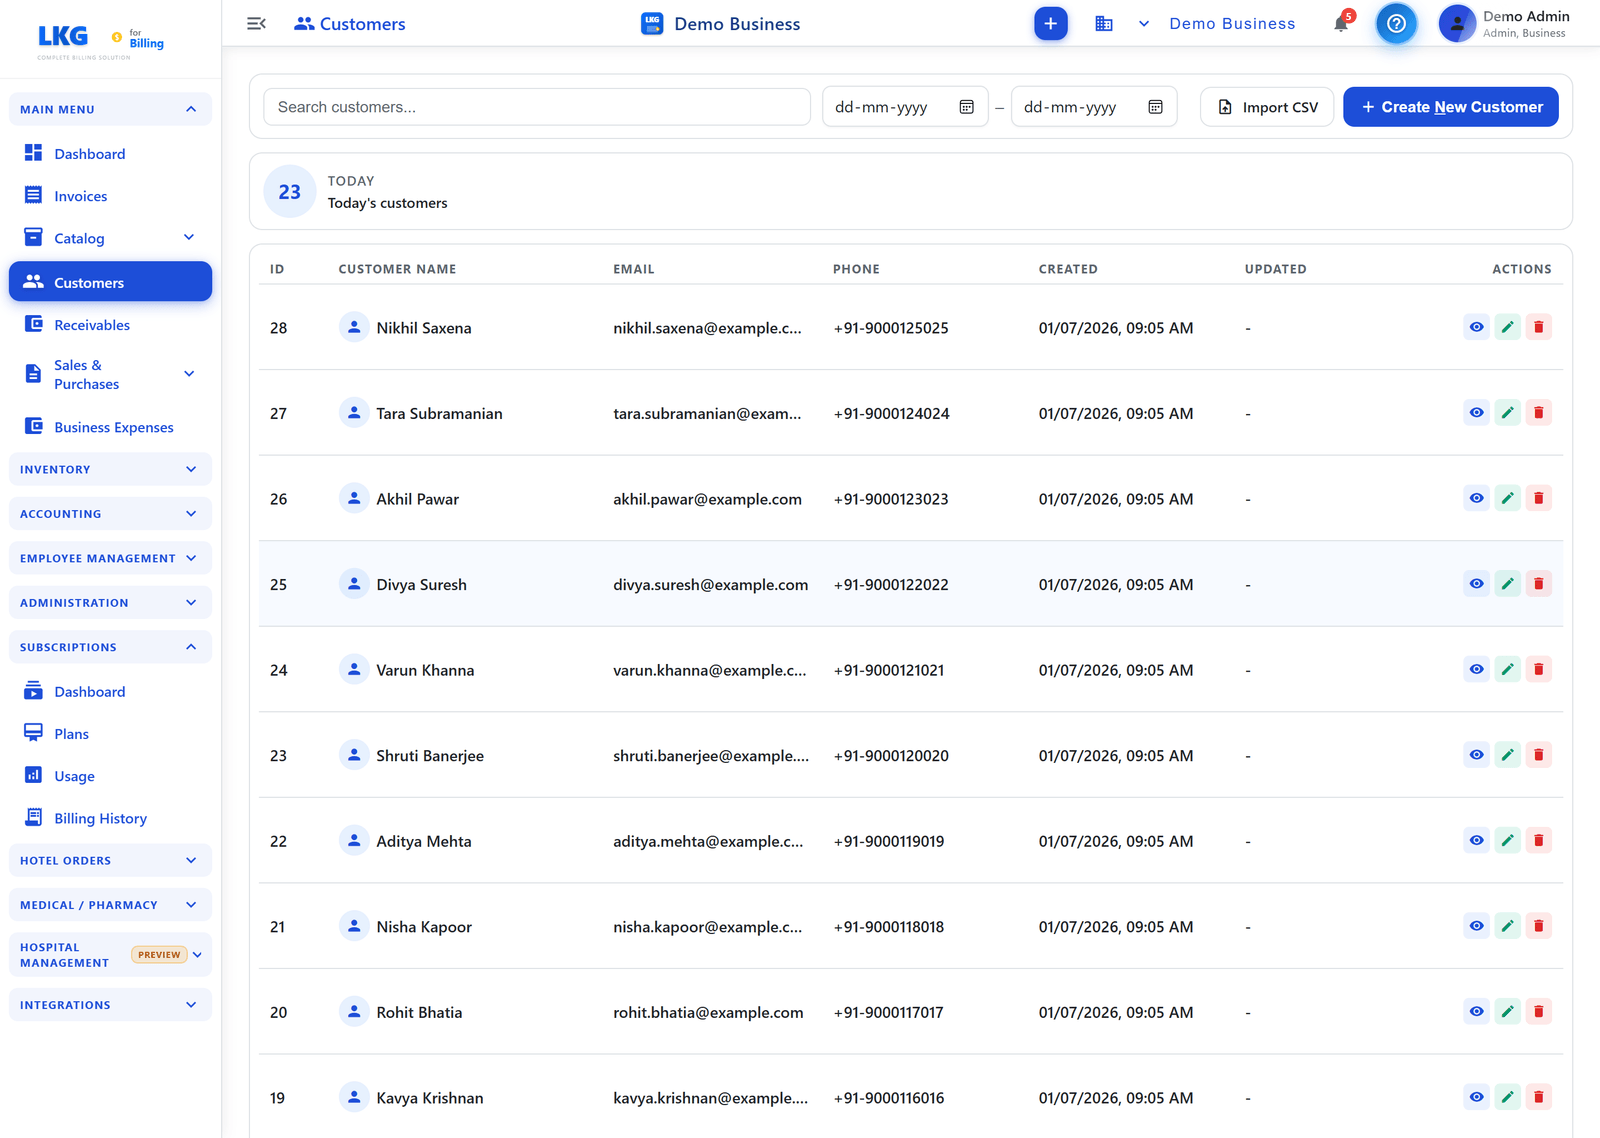
Task: View Akhil Pawar details with eye icon
Action: point(1476,498)
